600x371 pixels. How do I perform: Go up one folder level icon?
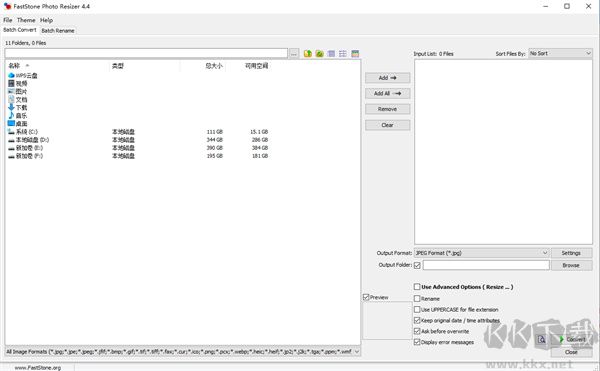point(308,54)
